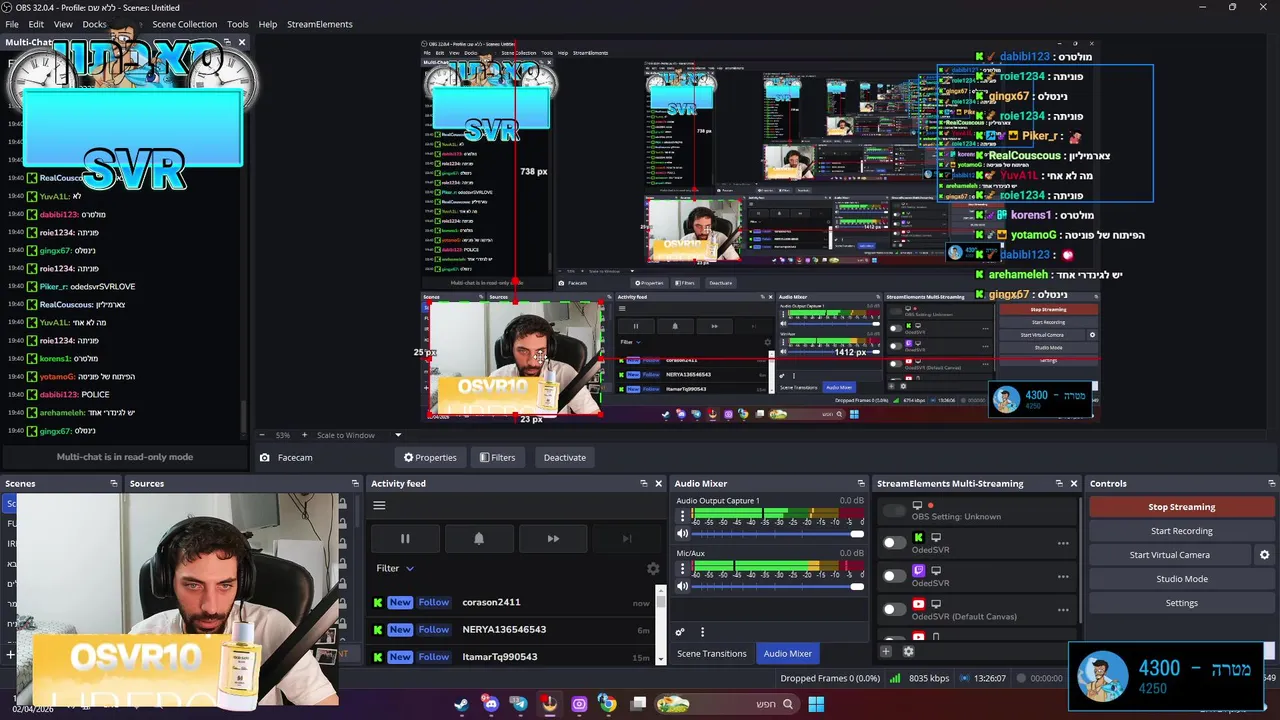The image size is (1280, 720).
Task: Undock the StreamElements Multi-Streaming panel
Action: pos(1059,483)
